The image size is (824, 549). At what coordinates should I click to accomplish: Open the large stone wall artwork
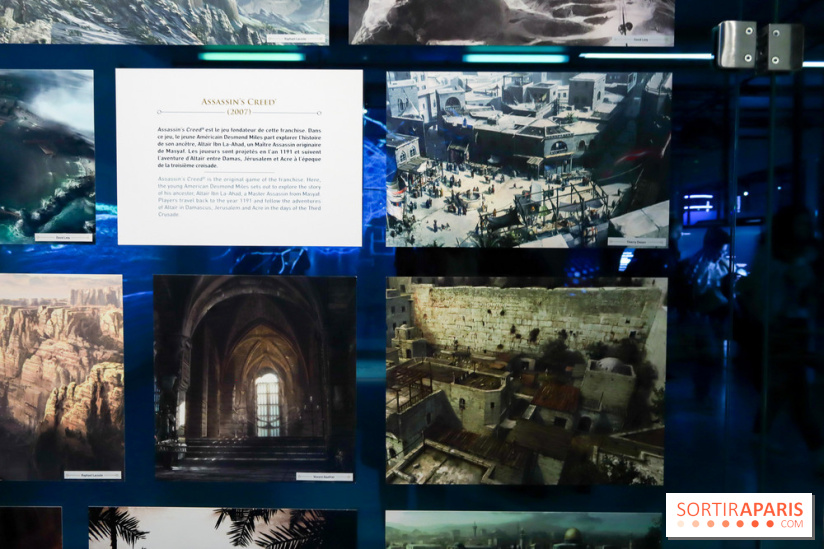click(x=526, y=381)
